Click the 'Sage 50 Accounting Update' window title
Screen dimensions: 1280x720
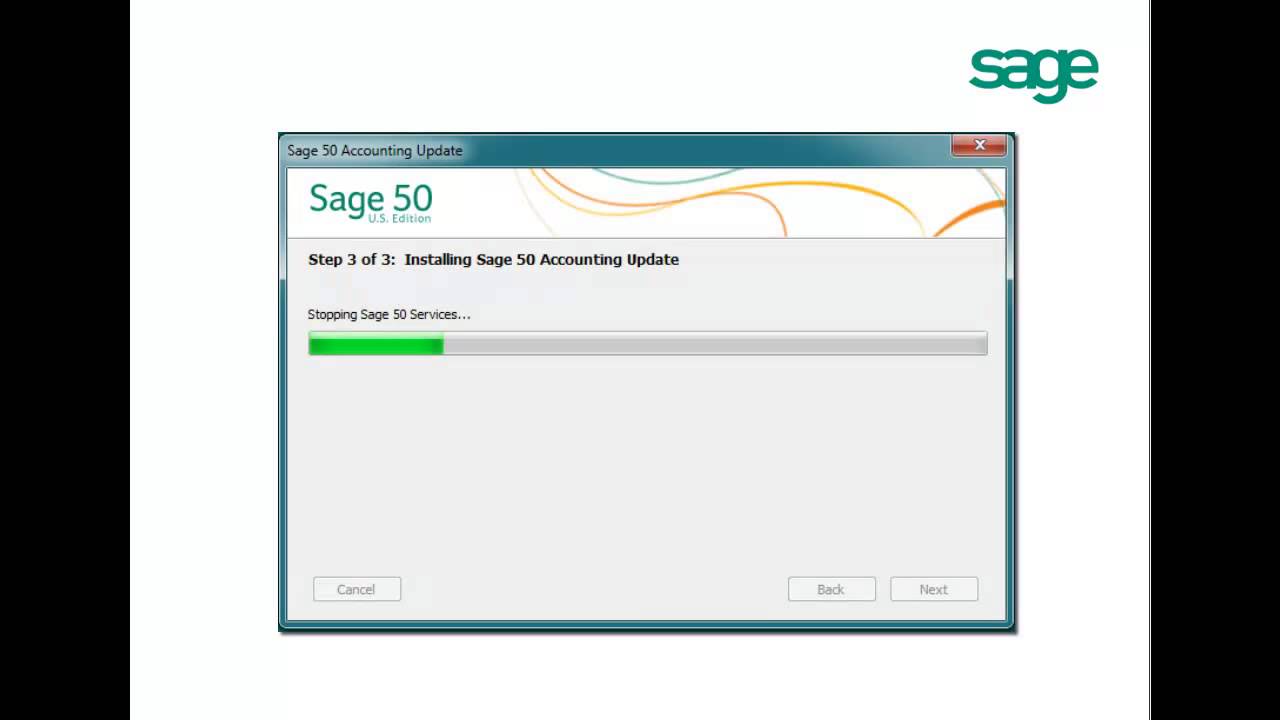pyautogui.click(x=375, y=150)
